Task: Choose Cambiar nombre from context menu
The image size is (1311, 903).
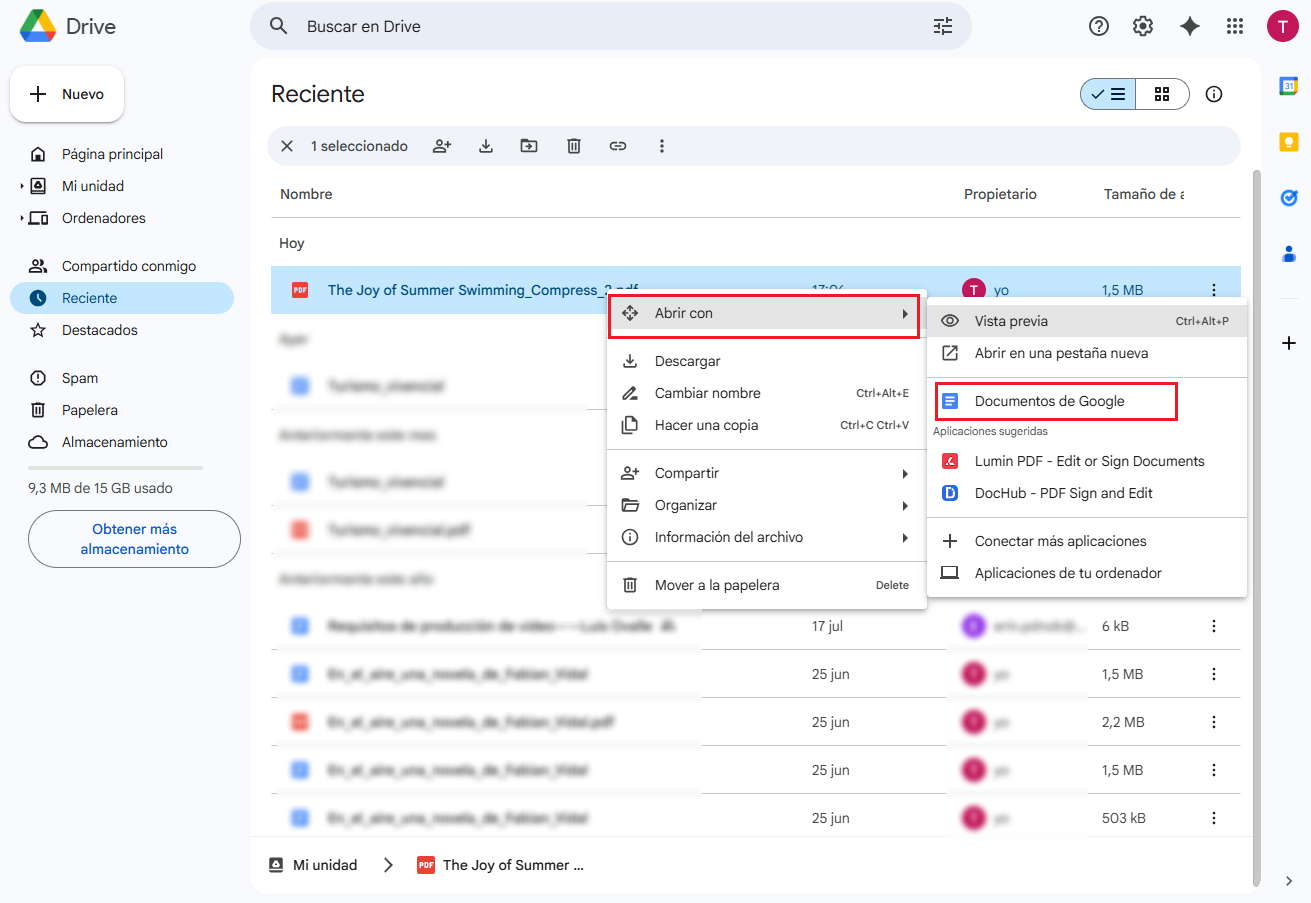Action: click(x=707, y=393)
